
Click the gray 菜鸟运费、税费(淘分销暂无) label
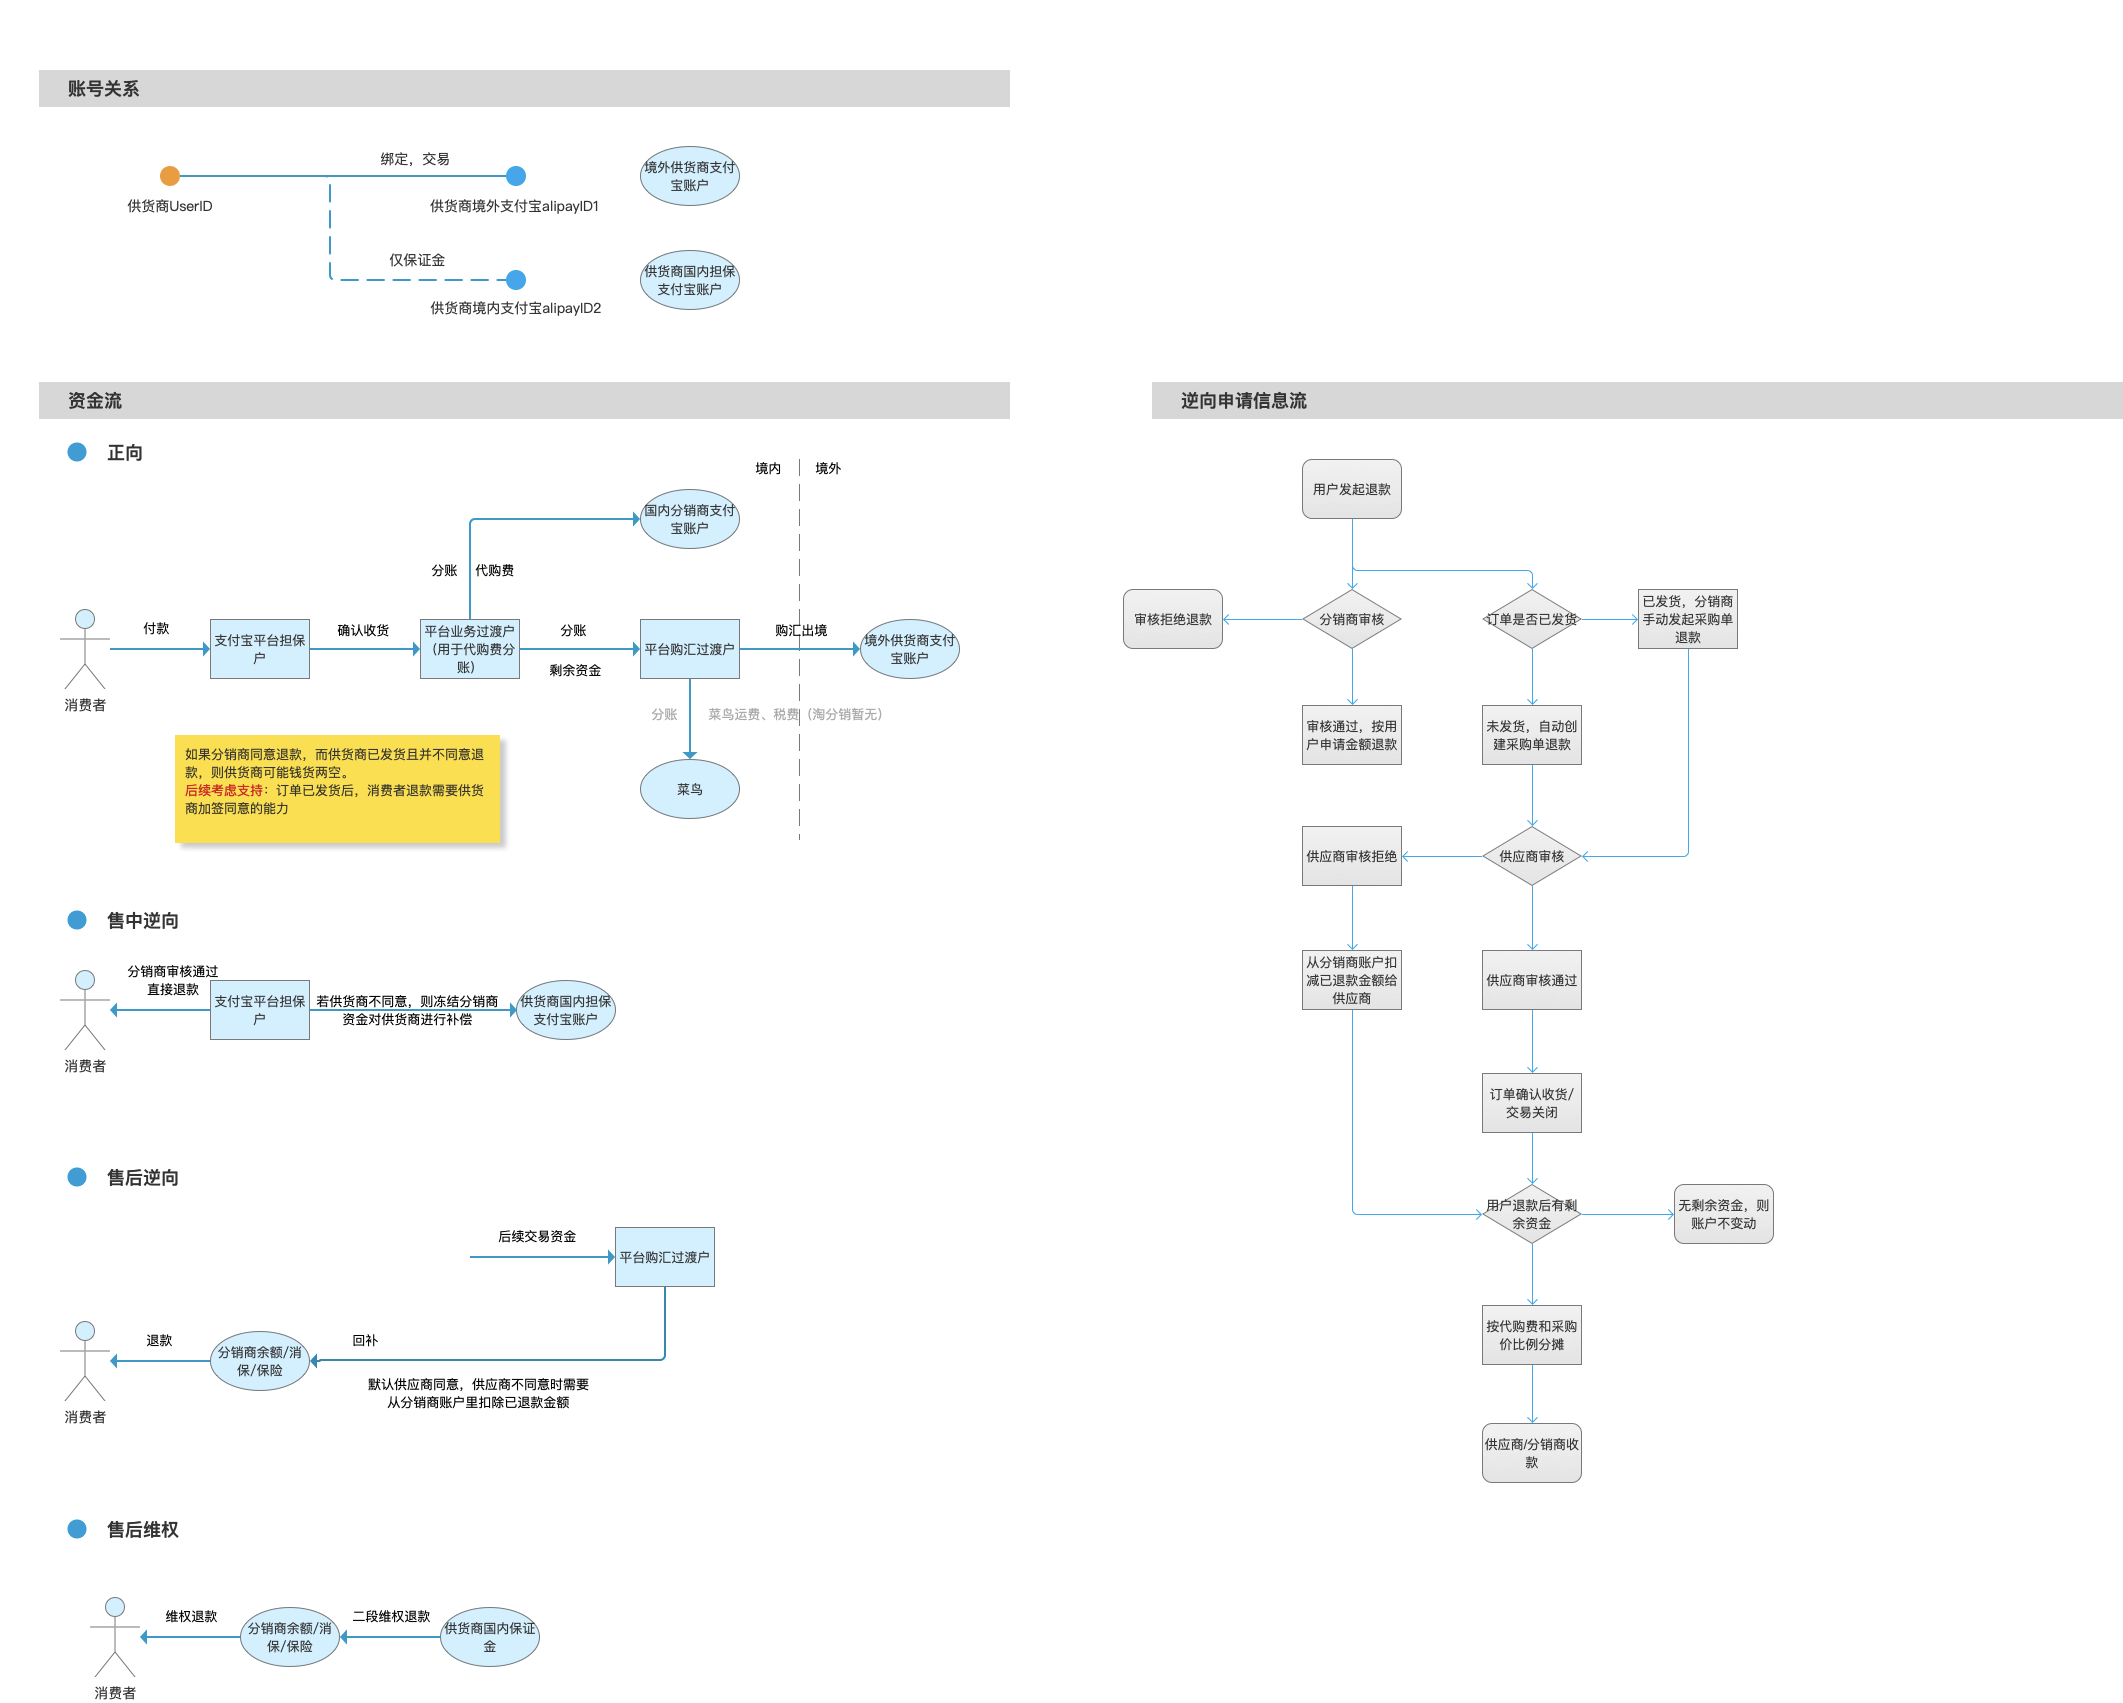(795, 714)
